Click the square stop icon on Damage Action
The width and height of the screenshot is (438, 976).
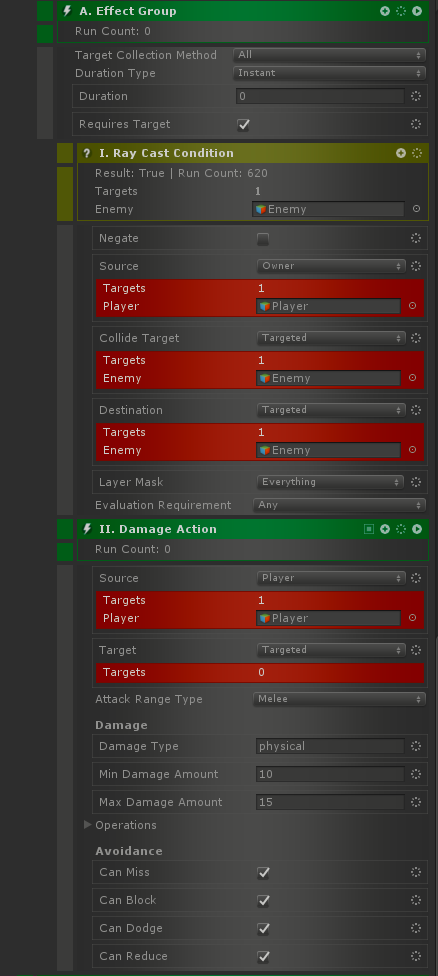(369, 529)
